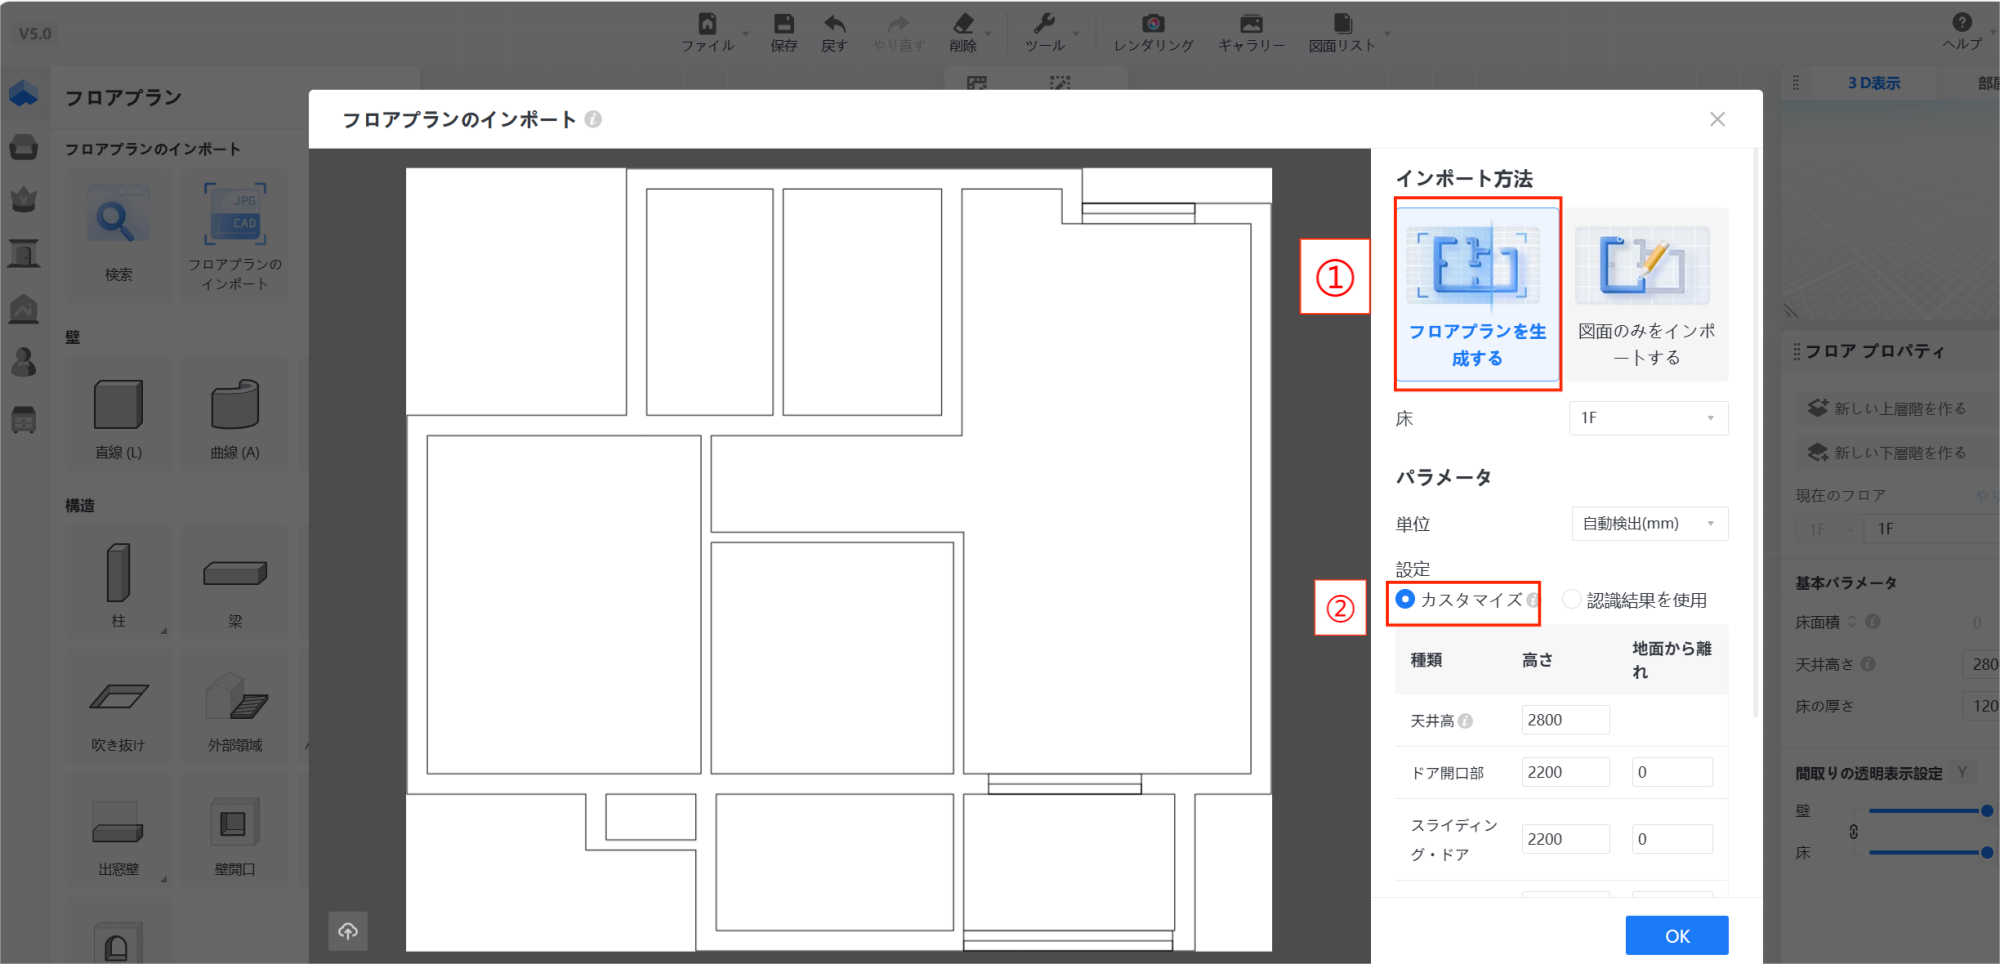Open the sofa furniture sidebar icon
Viewport: 2000px width, 964px height.
pos(24,147)
